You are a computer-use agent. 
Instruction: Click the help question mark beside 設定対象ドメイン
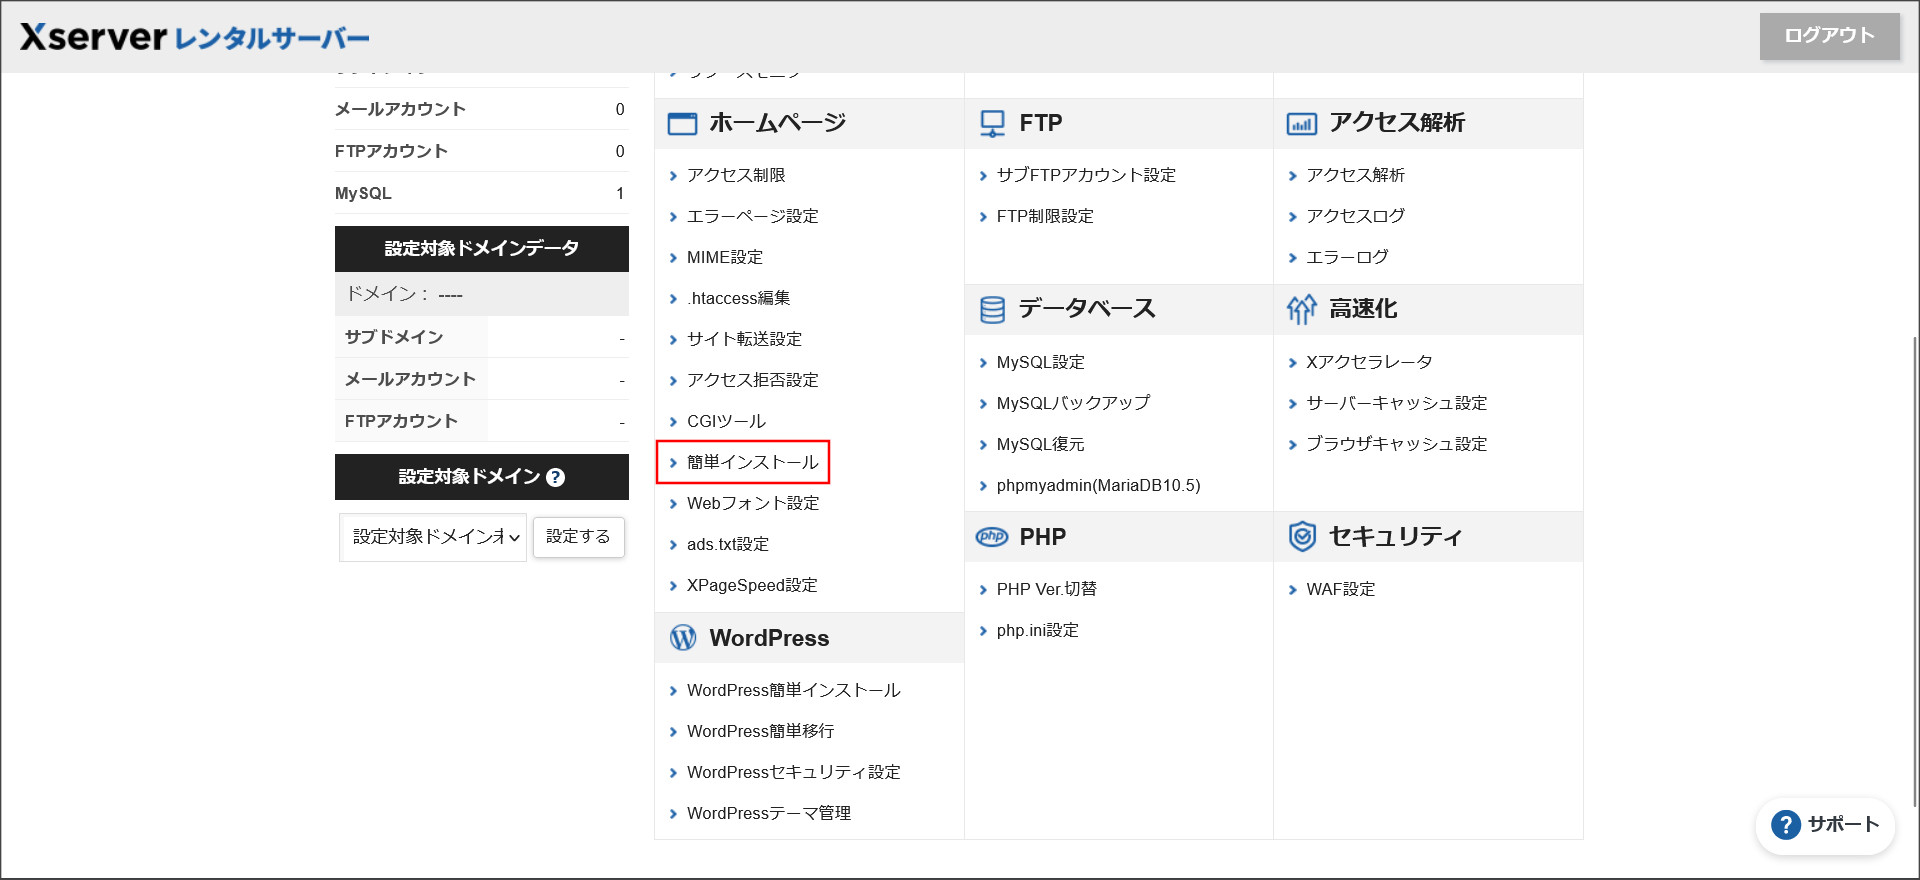click(556, 478)
